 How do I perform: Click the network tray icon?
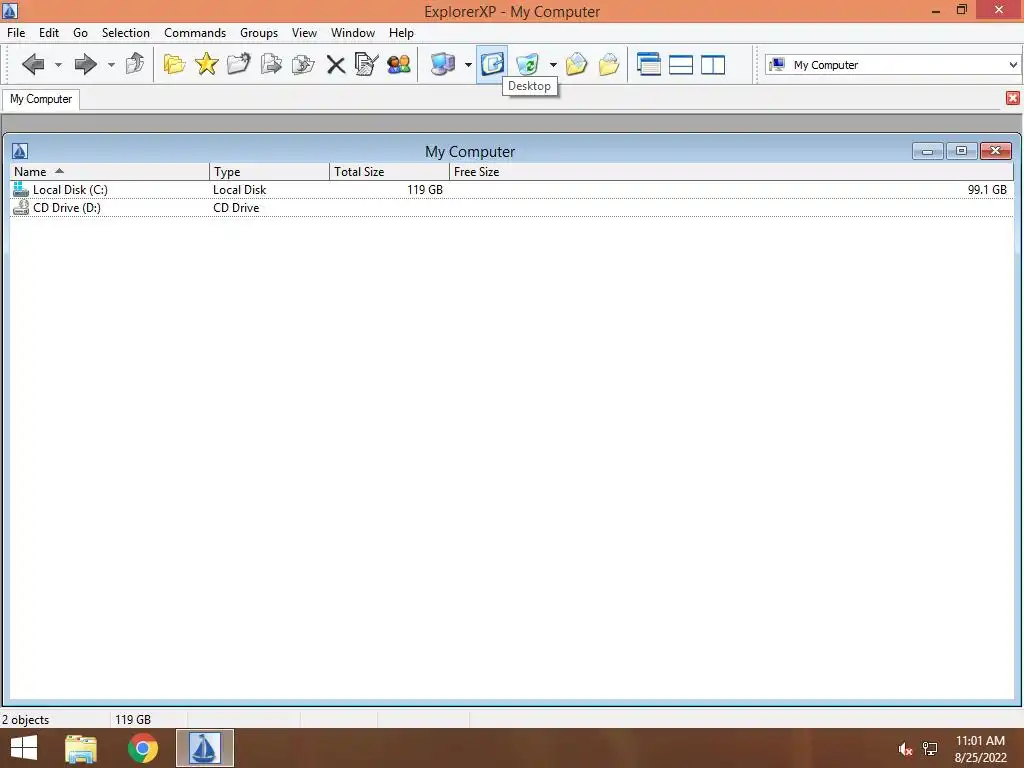(930, 749)
